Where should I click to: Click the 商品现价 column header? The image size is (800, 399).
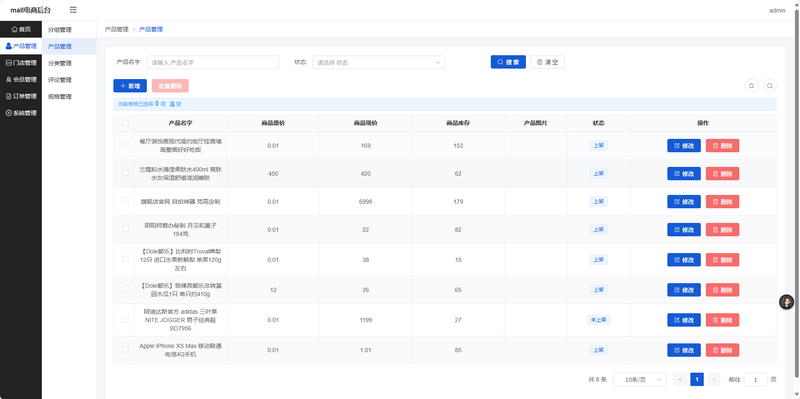coord(365,123)
